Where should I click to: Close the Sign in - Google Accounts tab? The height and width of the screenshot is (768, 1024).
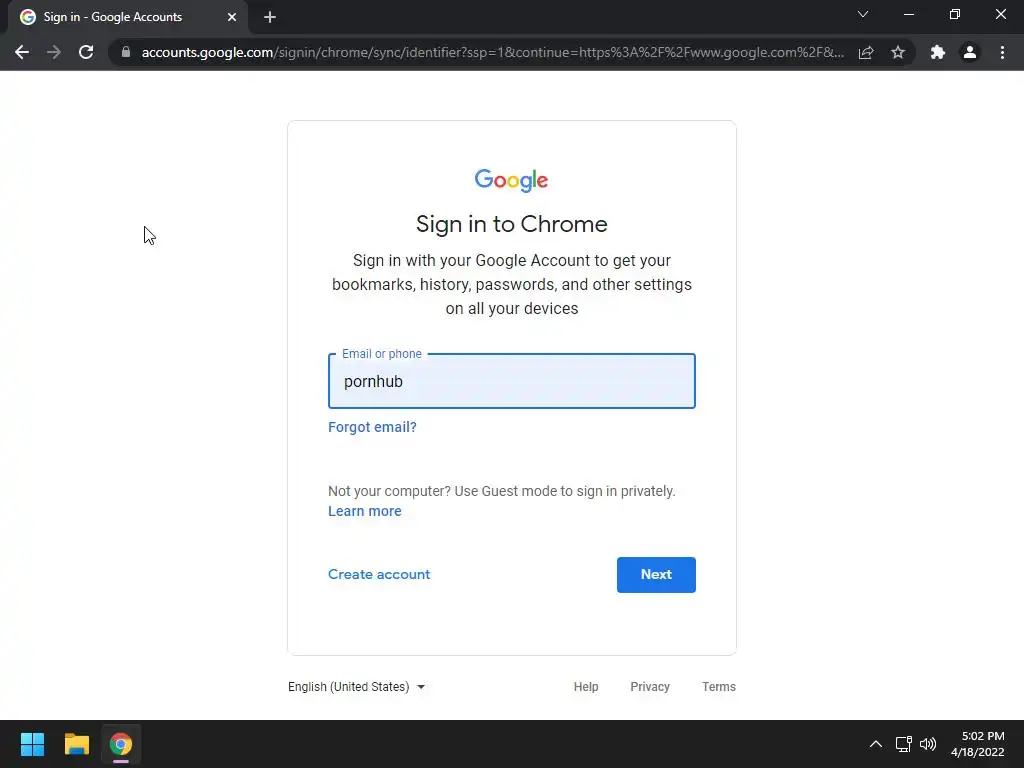(232, 17)
